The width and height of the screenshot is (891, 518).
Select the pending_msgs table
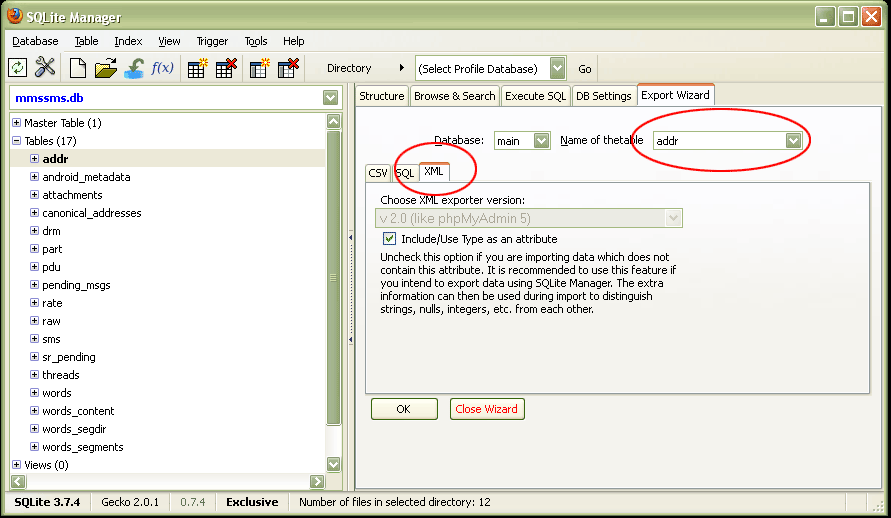[x=76, y=285]
